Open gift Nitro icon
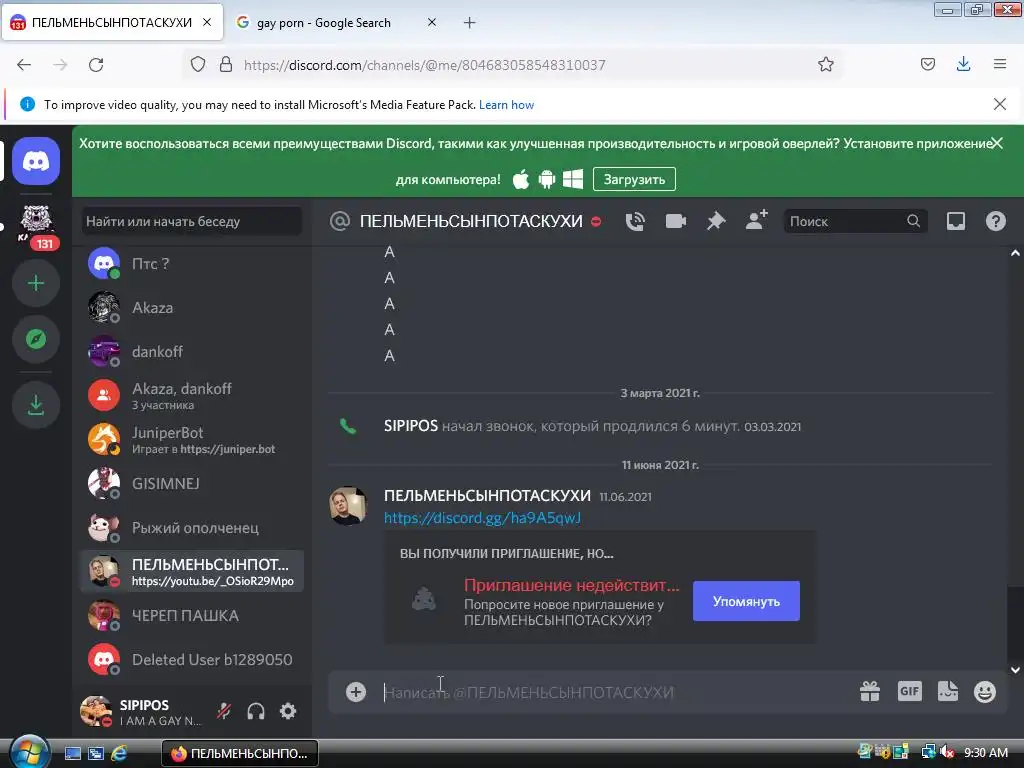Screen dimensions: 1024x768 pos(870,691)
